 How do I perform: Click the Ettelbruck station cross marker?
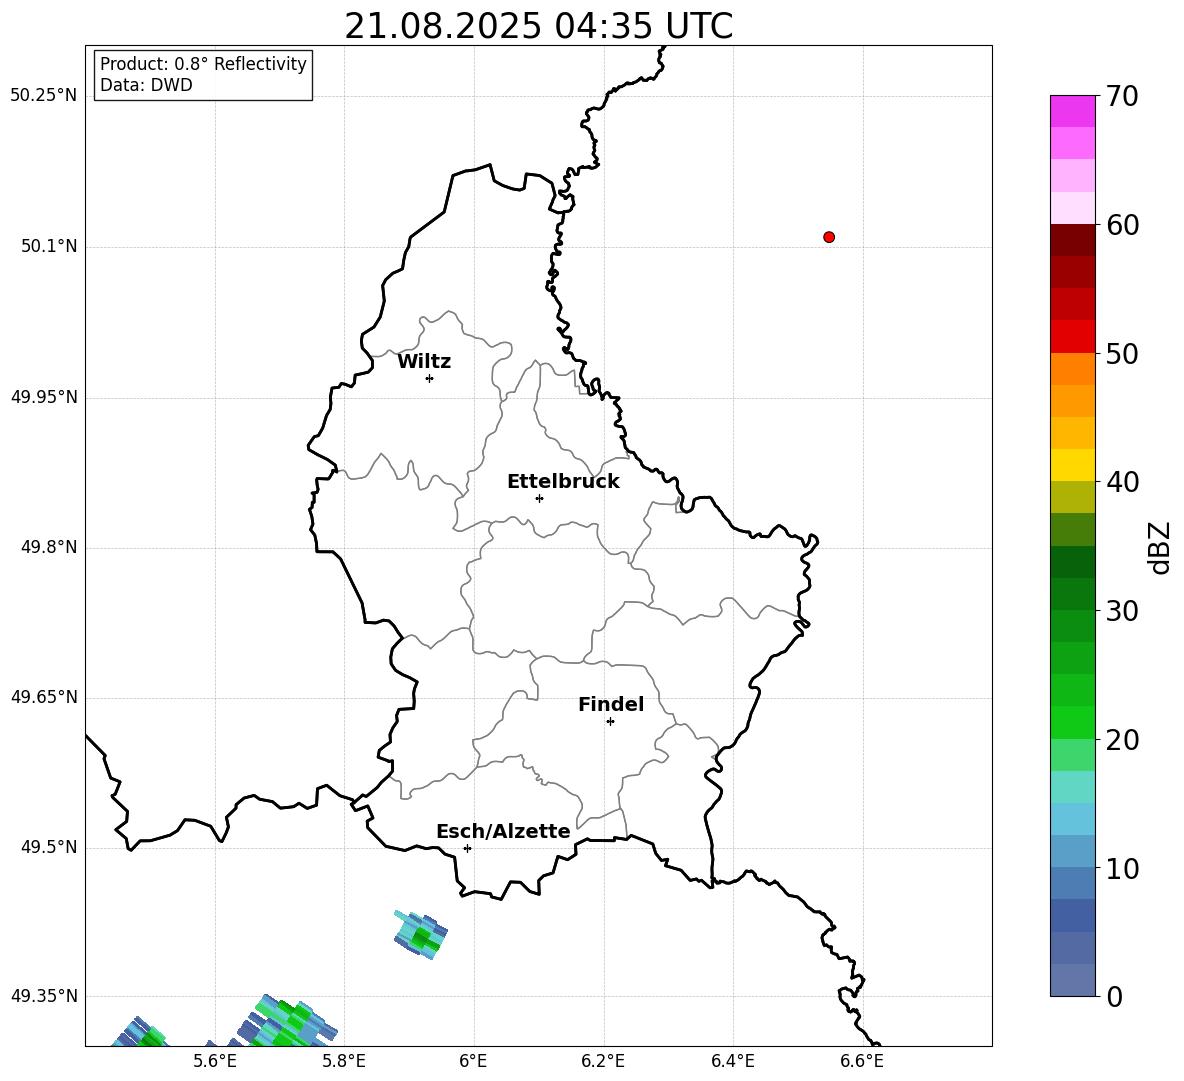(539, 498)
